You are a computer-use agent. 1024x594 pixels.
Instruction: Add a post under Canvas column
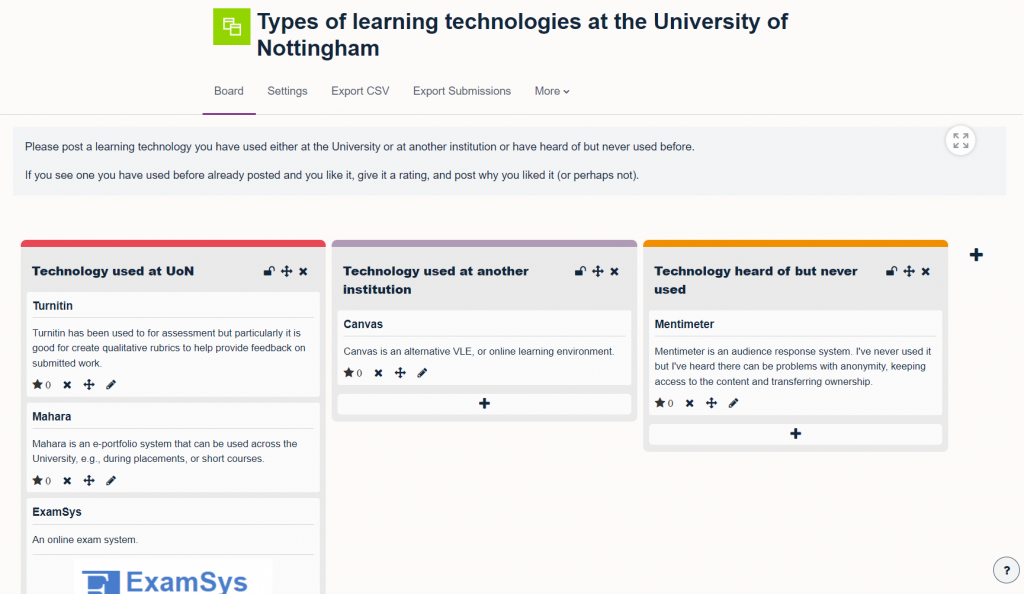pyautogui.click(x=485, y=403)
